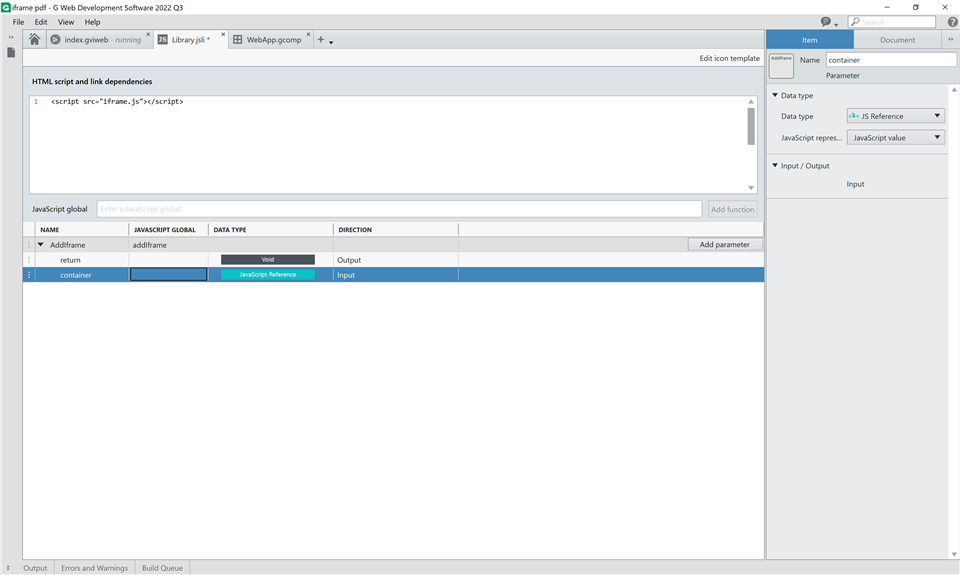
Task: Click the feedback speech bubble icon
Action: (x=826, y=22)
